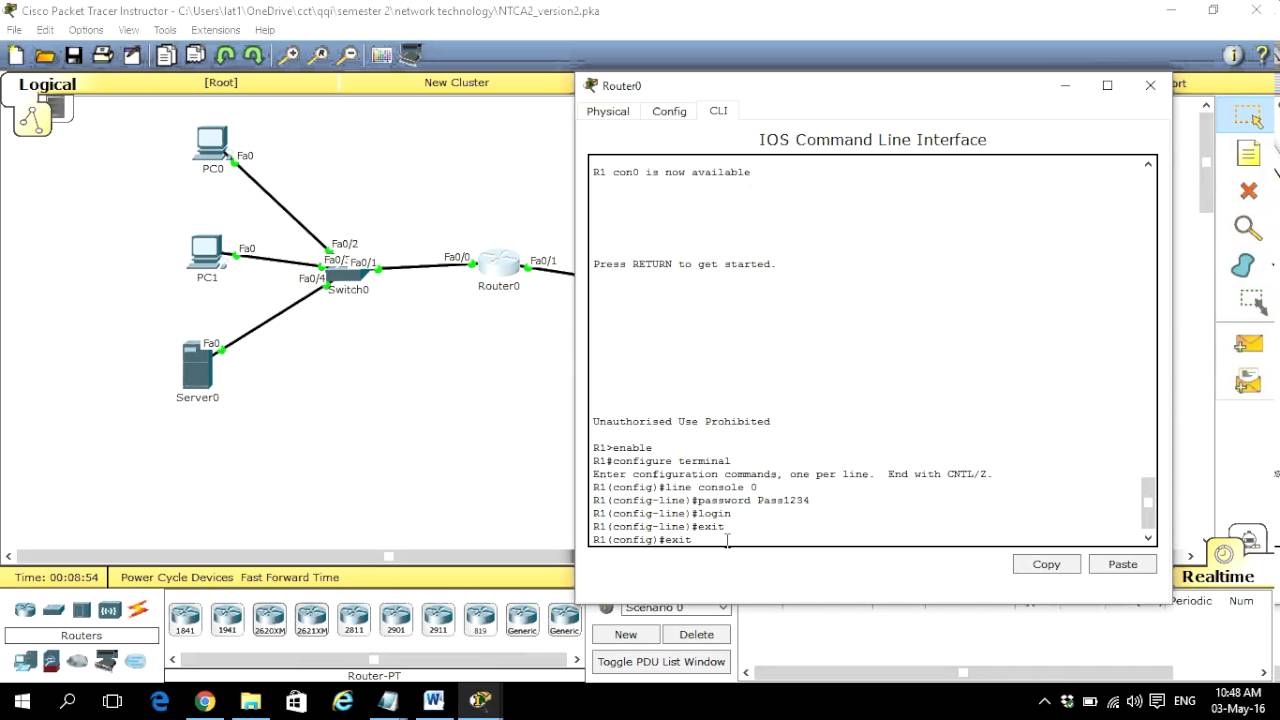
Task: Switch to Realtime mode tab
Action: pos(1218,576)
